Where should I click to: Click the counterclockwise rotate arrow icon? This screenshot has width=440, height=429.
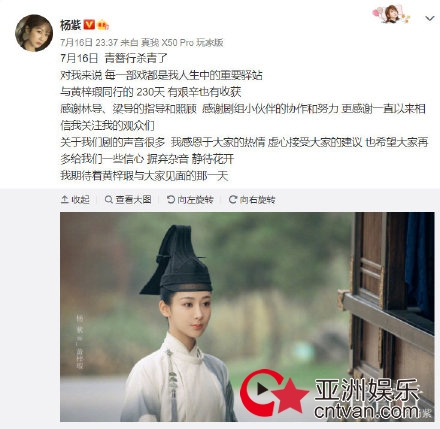tap(171, 200)
